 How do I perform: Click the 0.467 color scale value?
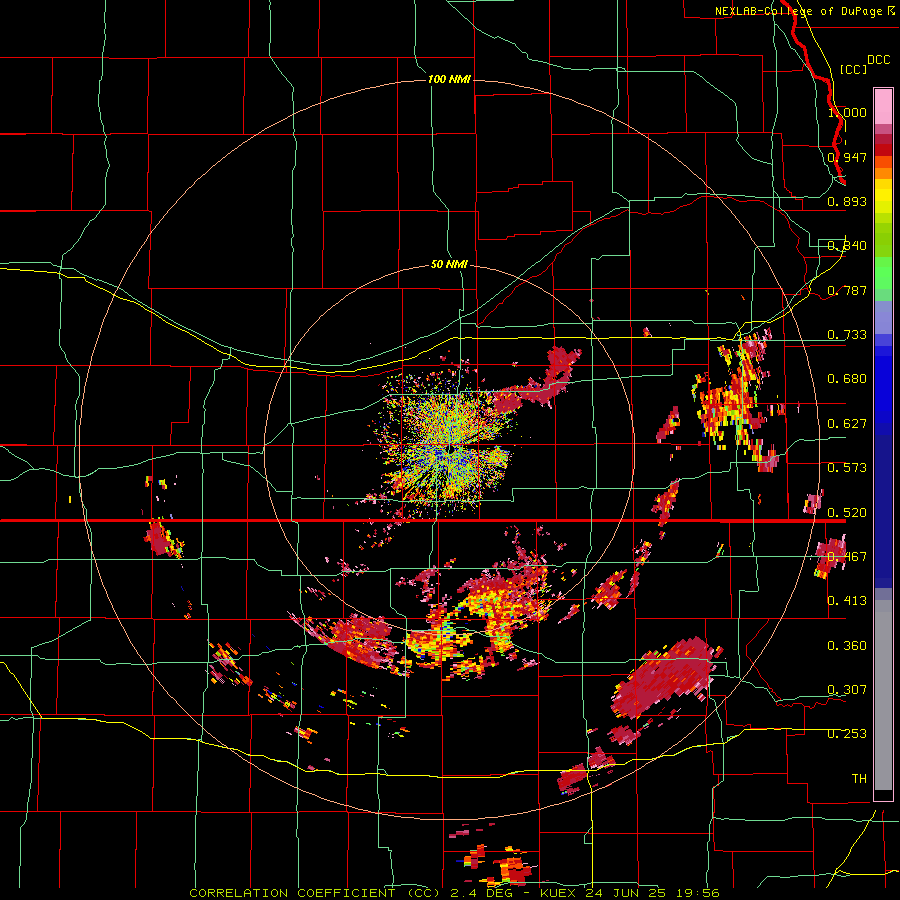coord(847,557)
